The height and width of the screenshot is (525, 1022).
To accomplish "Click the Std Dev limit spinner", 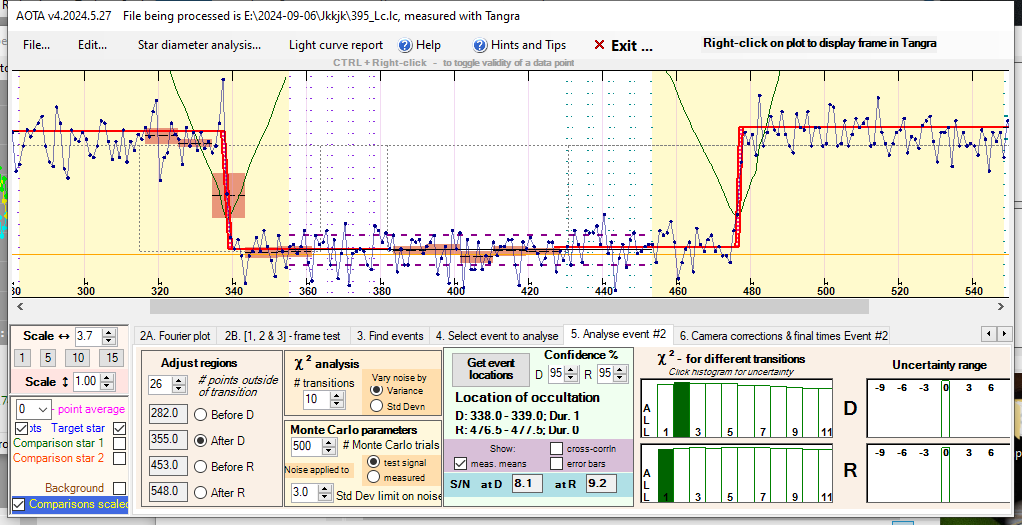I will 311,493.
